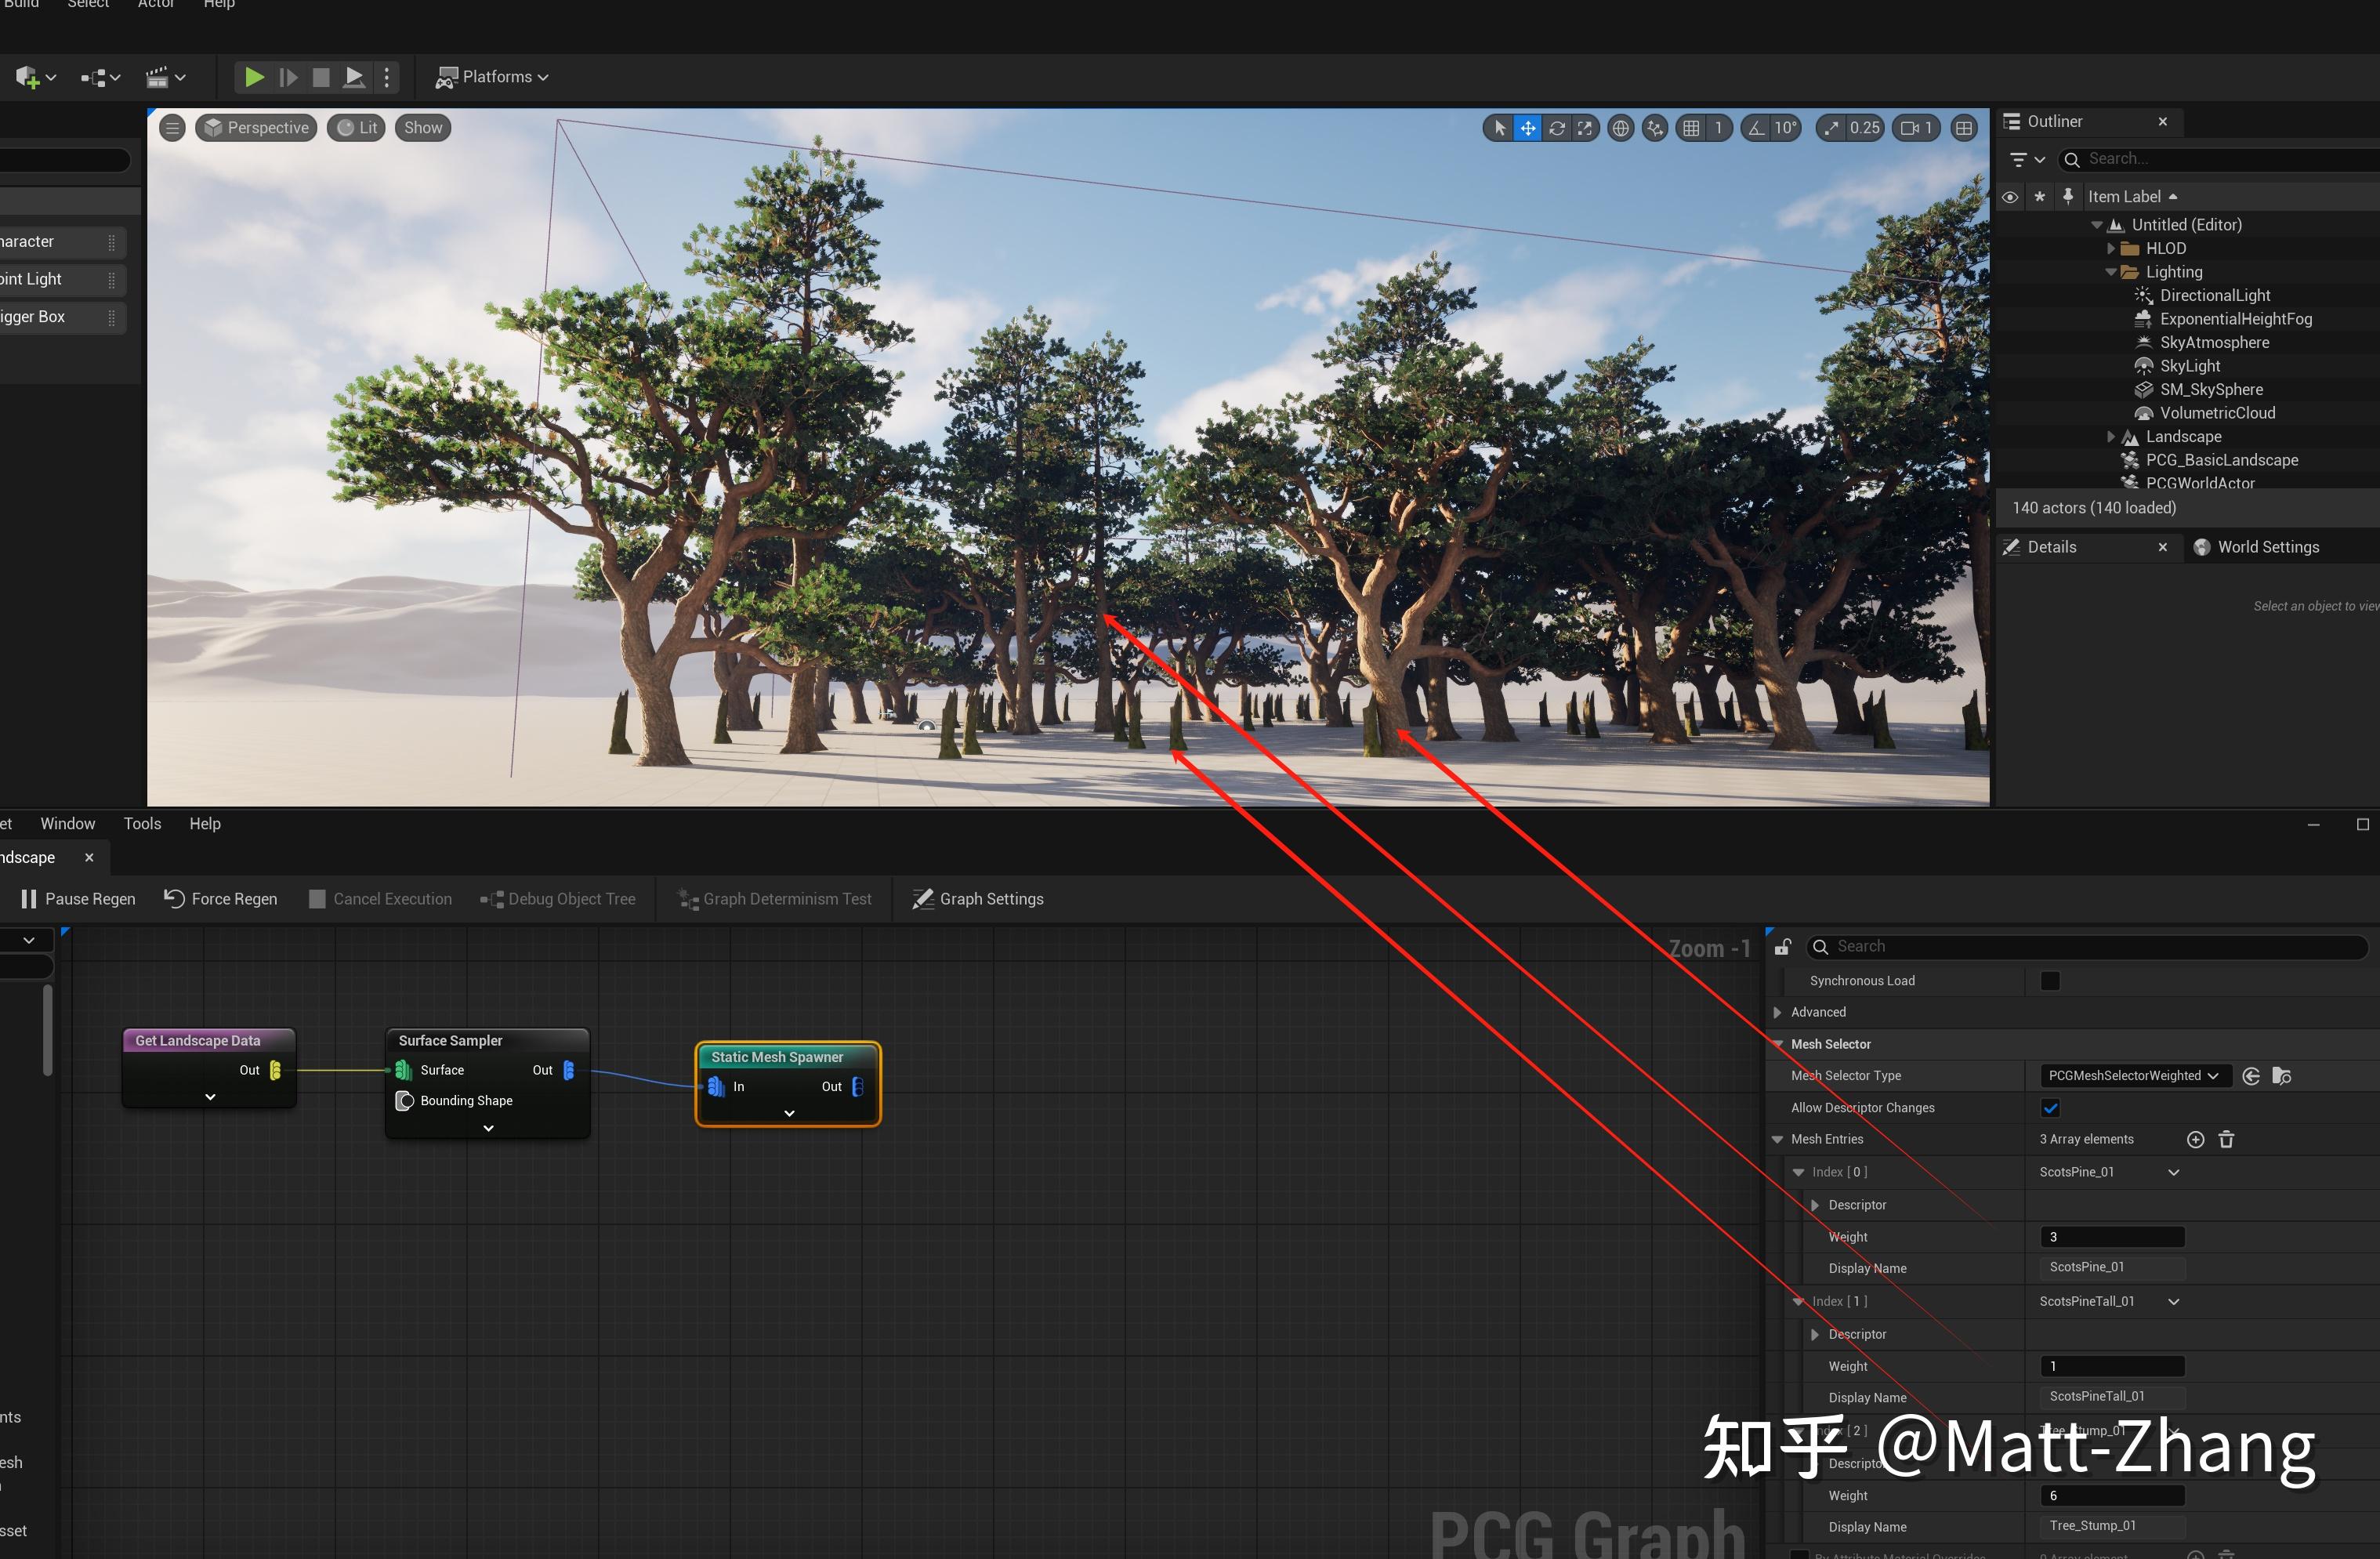Open viewport layout maximize icon

coord(1964,128)
